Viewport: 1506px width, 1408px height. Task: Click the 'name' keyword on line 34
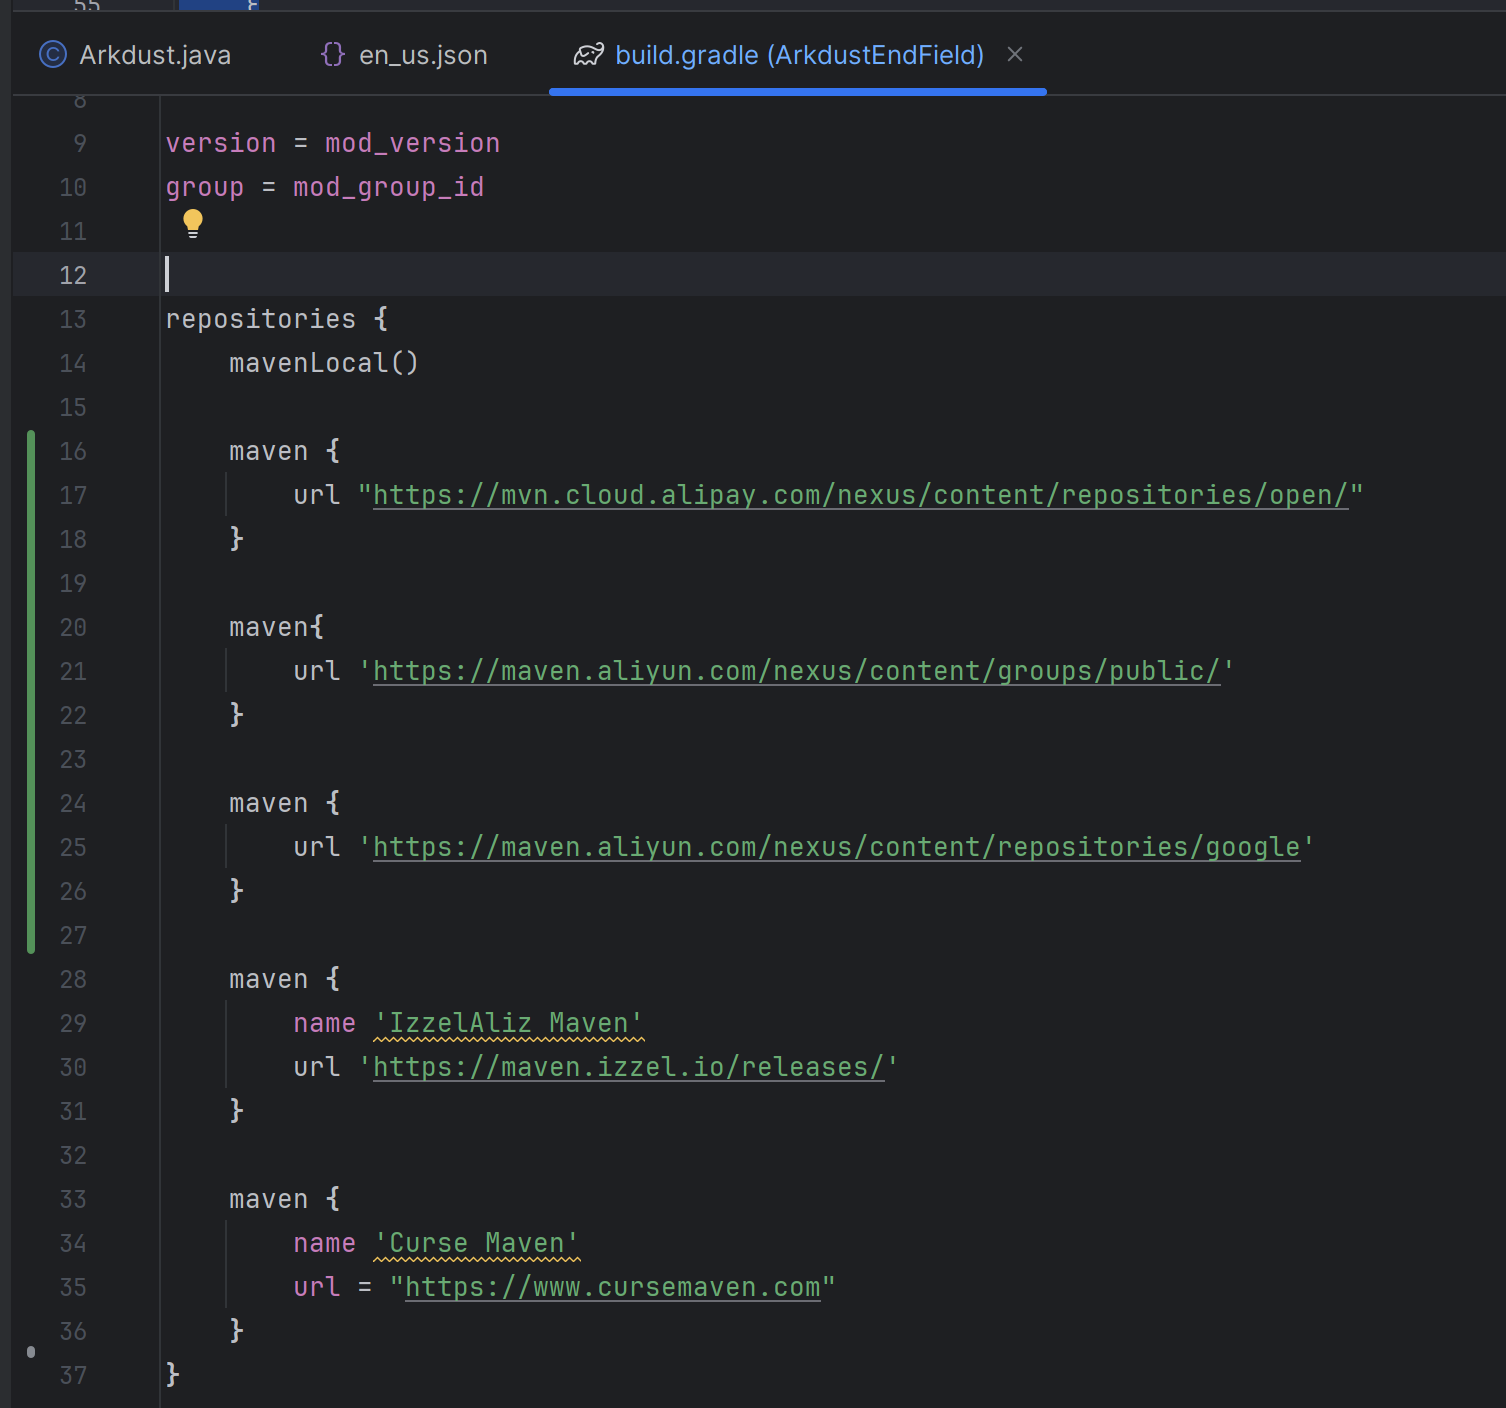click(324, 1243)
